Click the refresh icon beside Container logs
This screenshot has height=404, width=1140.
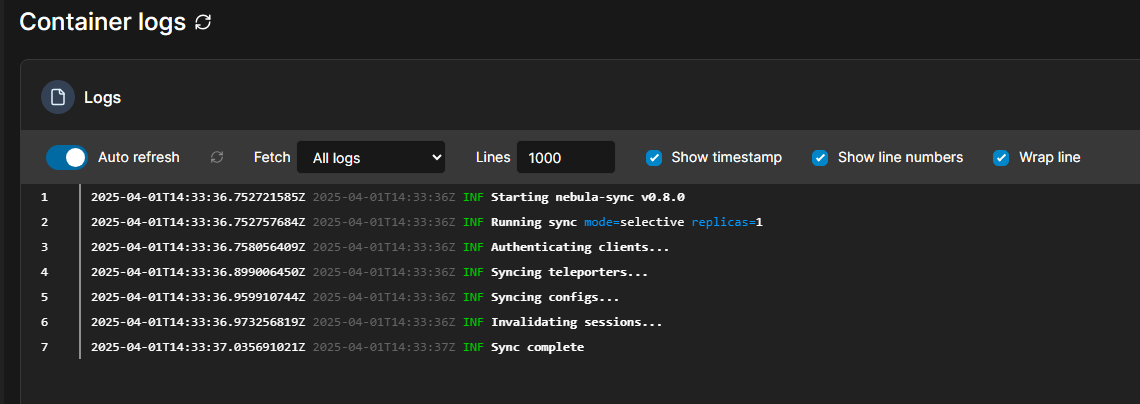[203, 22]
